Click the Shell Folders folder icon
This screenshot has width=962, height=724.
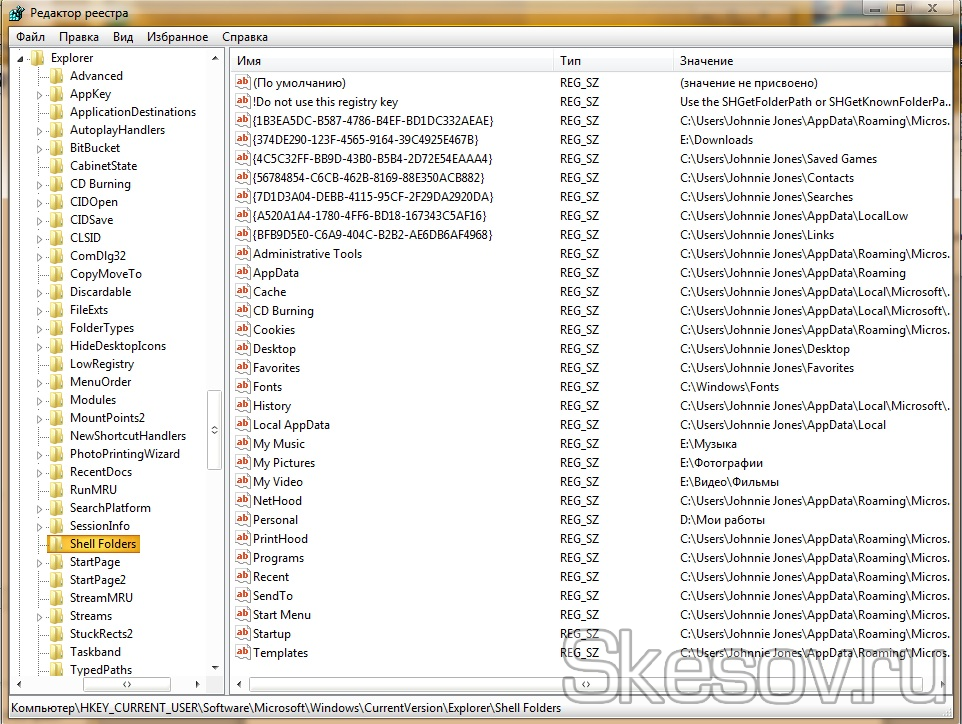tap(57, 544)
